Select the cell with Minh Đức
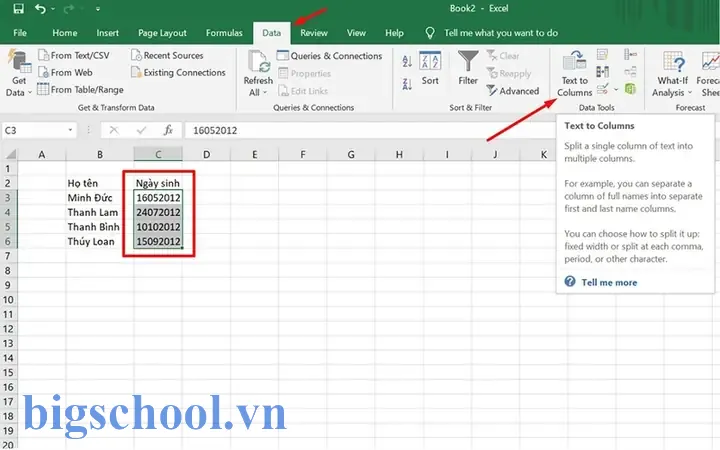Image resolution: width=720 pixels, height=450 pixels. point(100,198)
